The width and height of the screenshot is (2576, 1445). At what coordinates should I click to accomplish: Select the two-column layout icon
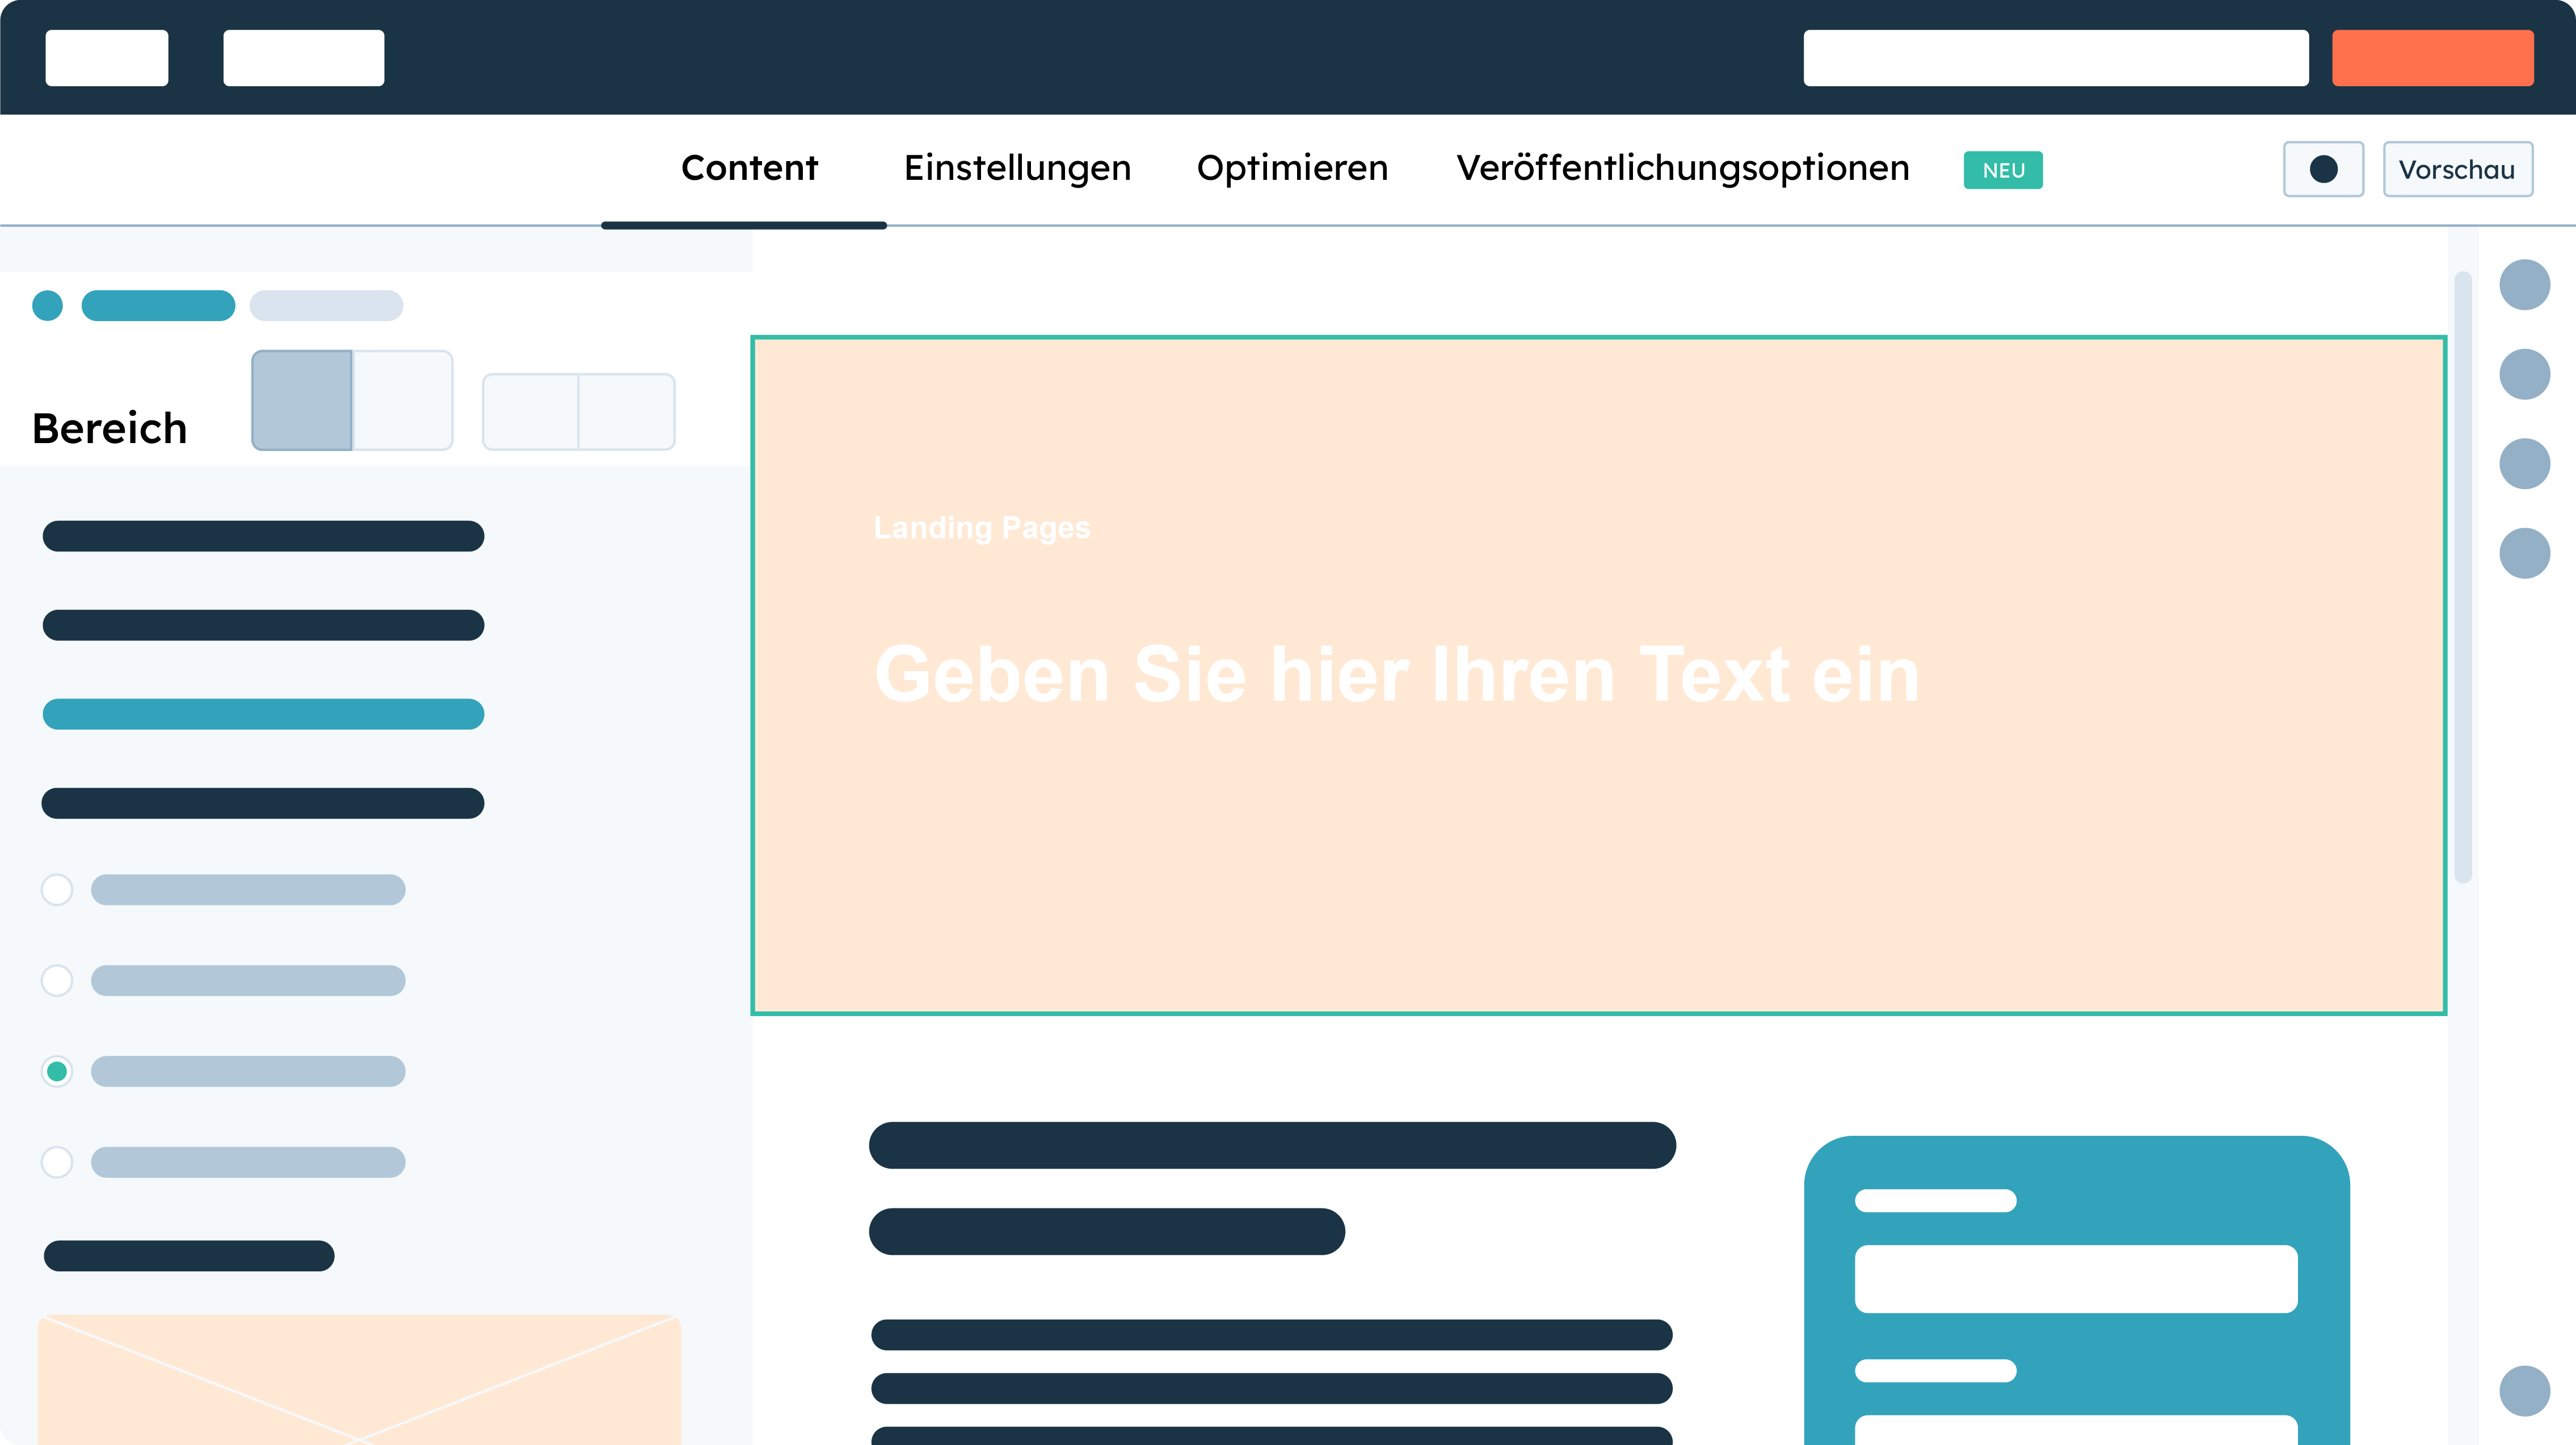575,403
